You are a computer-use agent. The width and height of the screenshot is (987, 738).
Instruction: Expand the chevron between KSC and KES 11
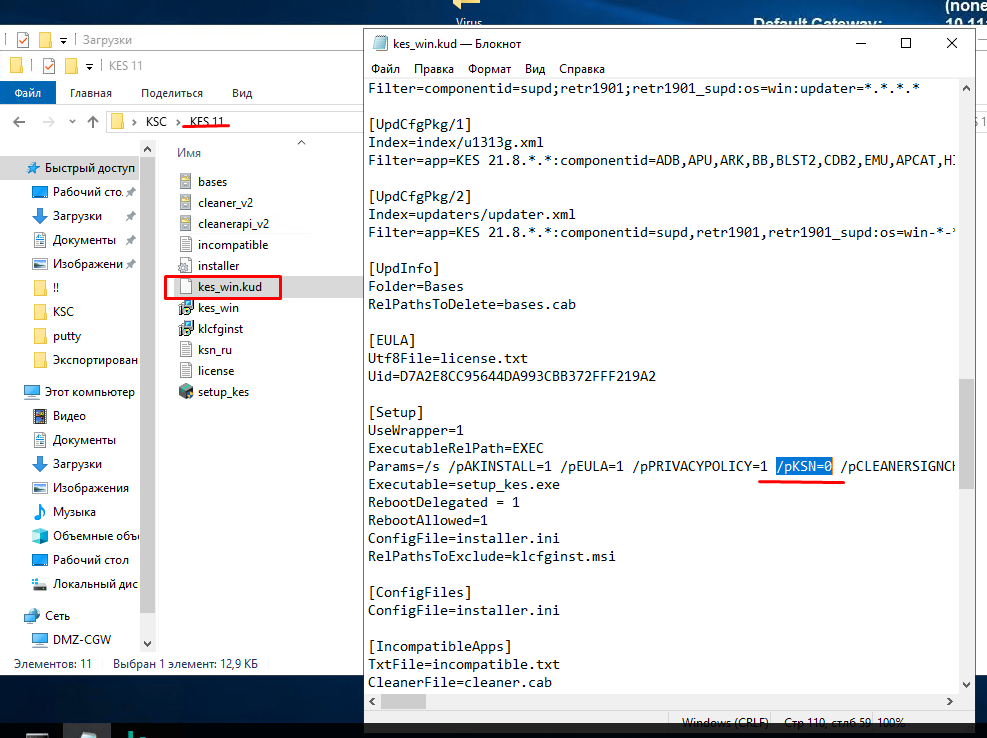coord(178,122)
